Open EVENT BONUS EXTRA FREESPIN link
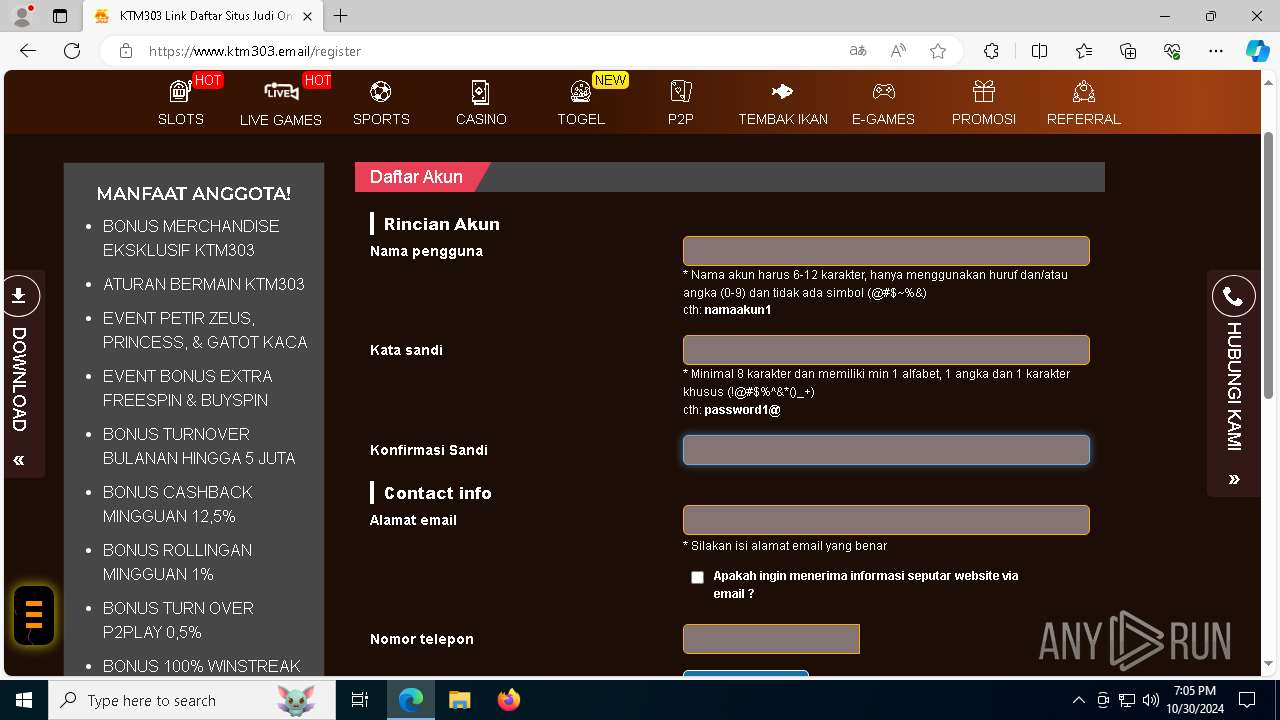1280x720 pixels. pos(187,388)
